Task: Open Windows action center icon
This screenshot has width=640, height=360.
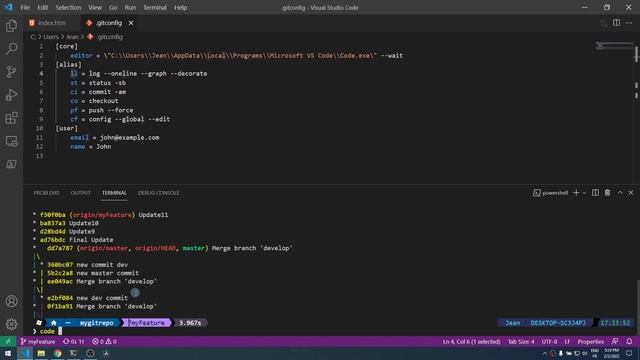Action: point(629,353)
